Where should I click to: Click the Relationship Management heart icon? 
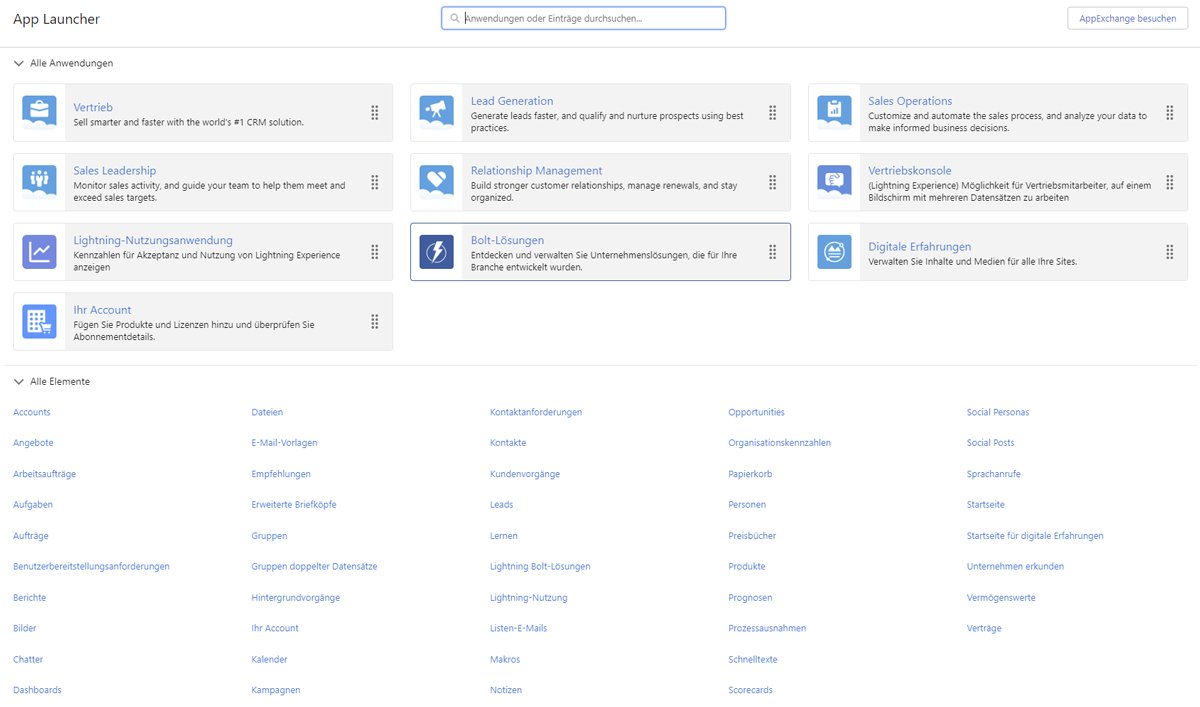point(437,182)
